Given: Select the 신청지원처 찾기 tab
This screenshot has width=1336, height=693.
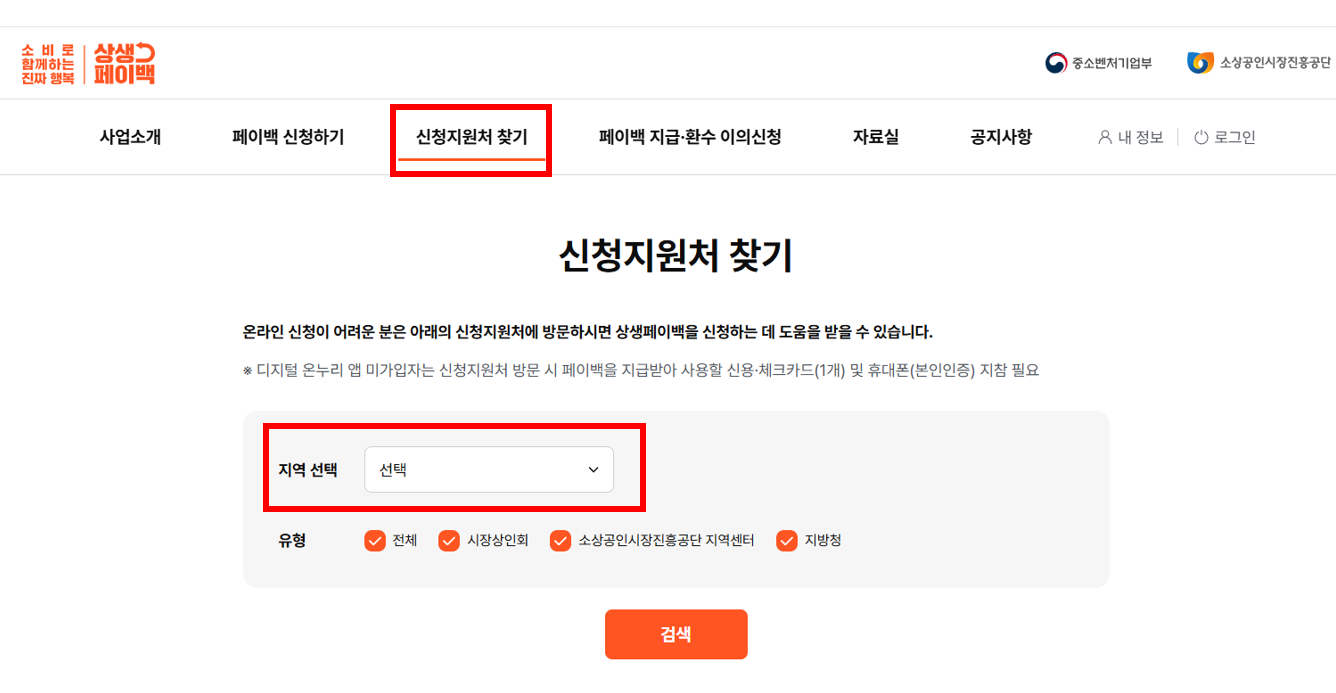Looking at the screenshot, I should pyautogui.click(x=470, y=137).
